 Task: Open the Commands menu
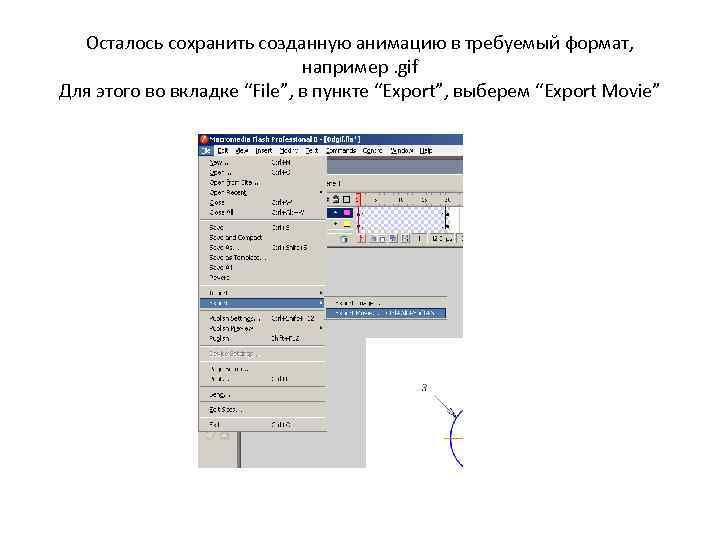click(x=341, y=151)
